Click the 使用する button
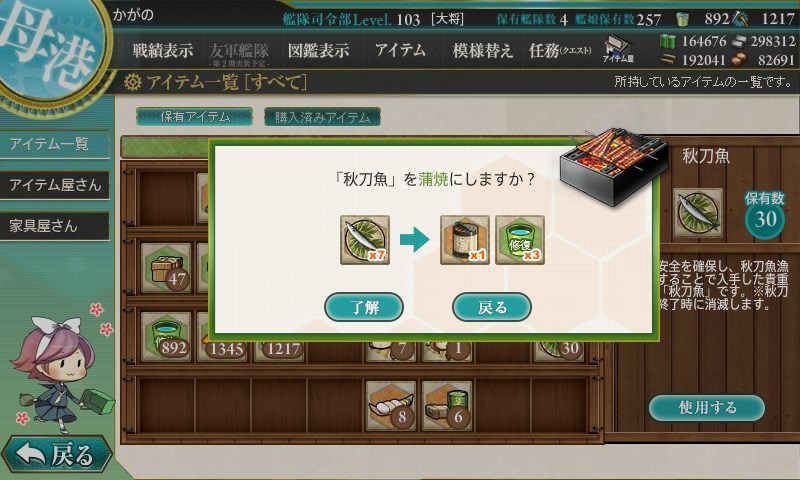This screenshot has width=800, height=480. (707, 407)
